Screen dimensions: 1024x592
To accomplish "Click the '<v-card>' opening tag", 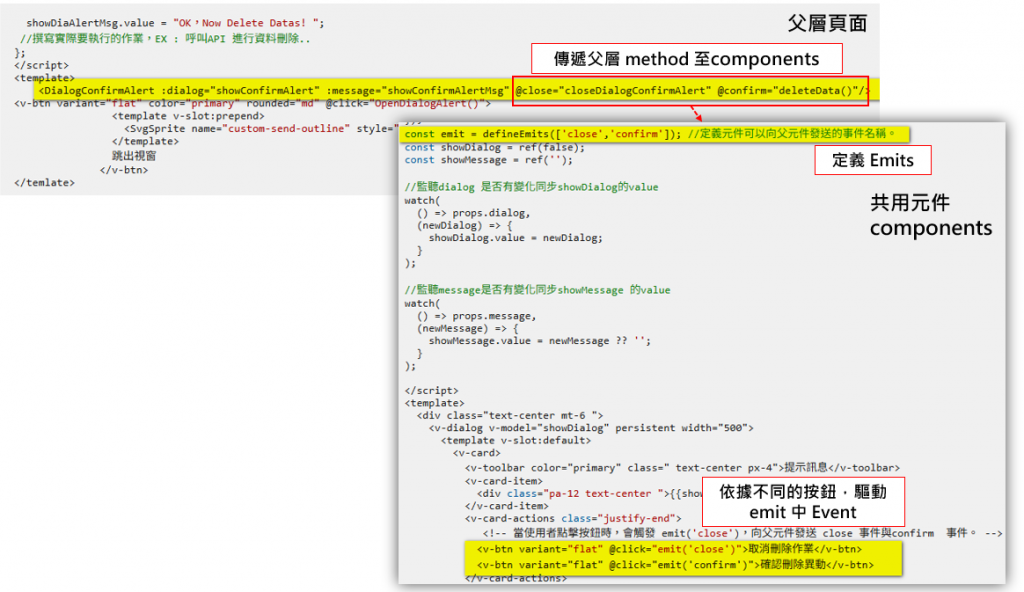I will (x=477, y=453).
